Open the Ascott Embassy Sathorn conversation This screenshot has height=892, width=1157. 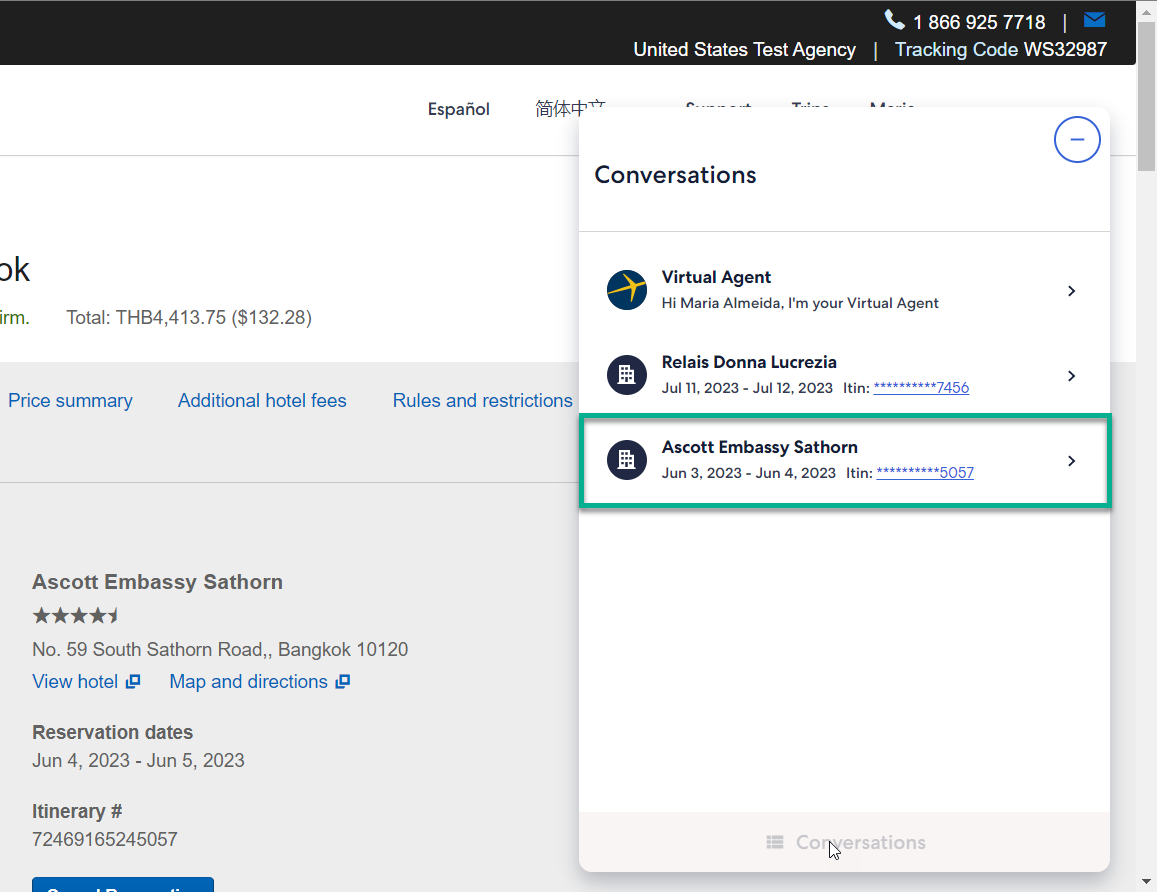point(844,460)
